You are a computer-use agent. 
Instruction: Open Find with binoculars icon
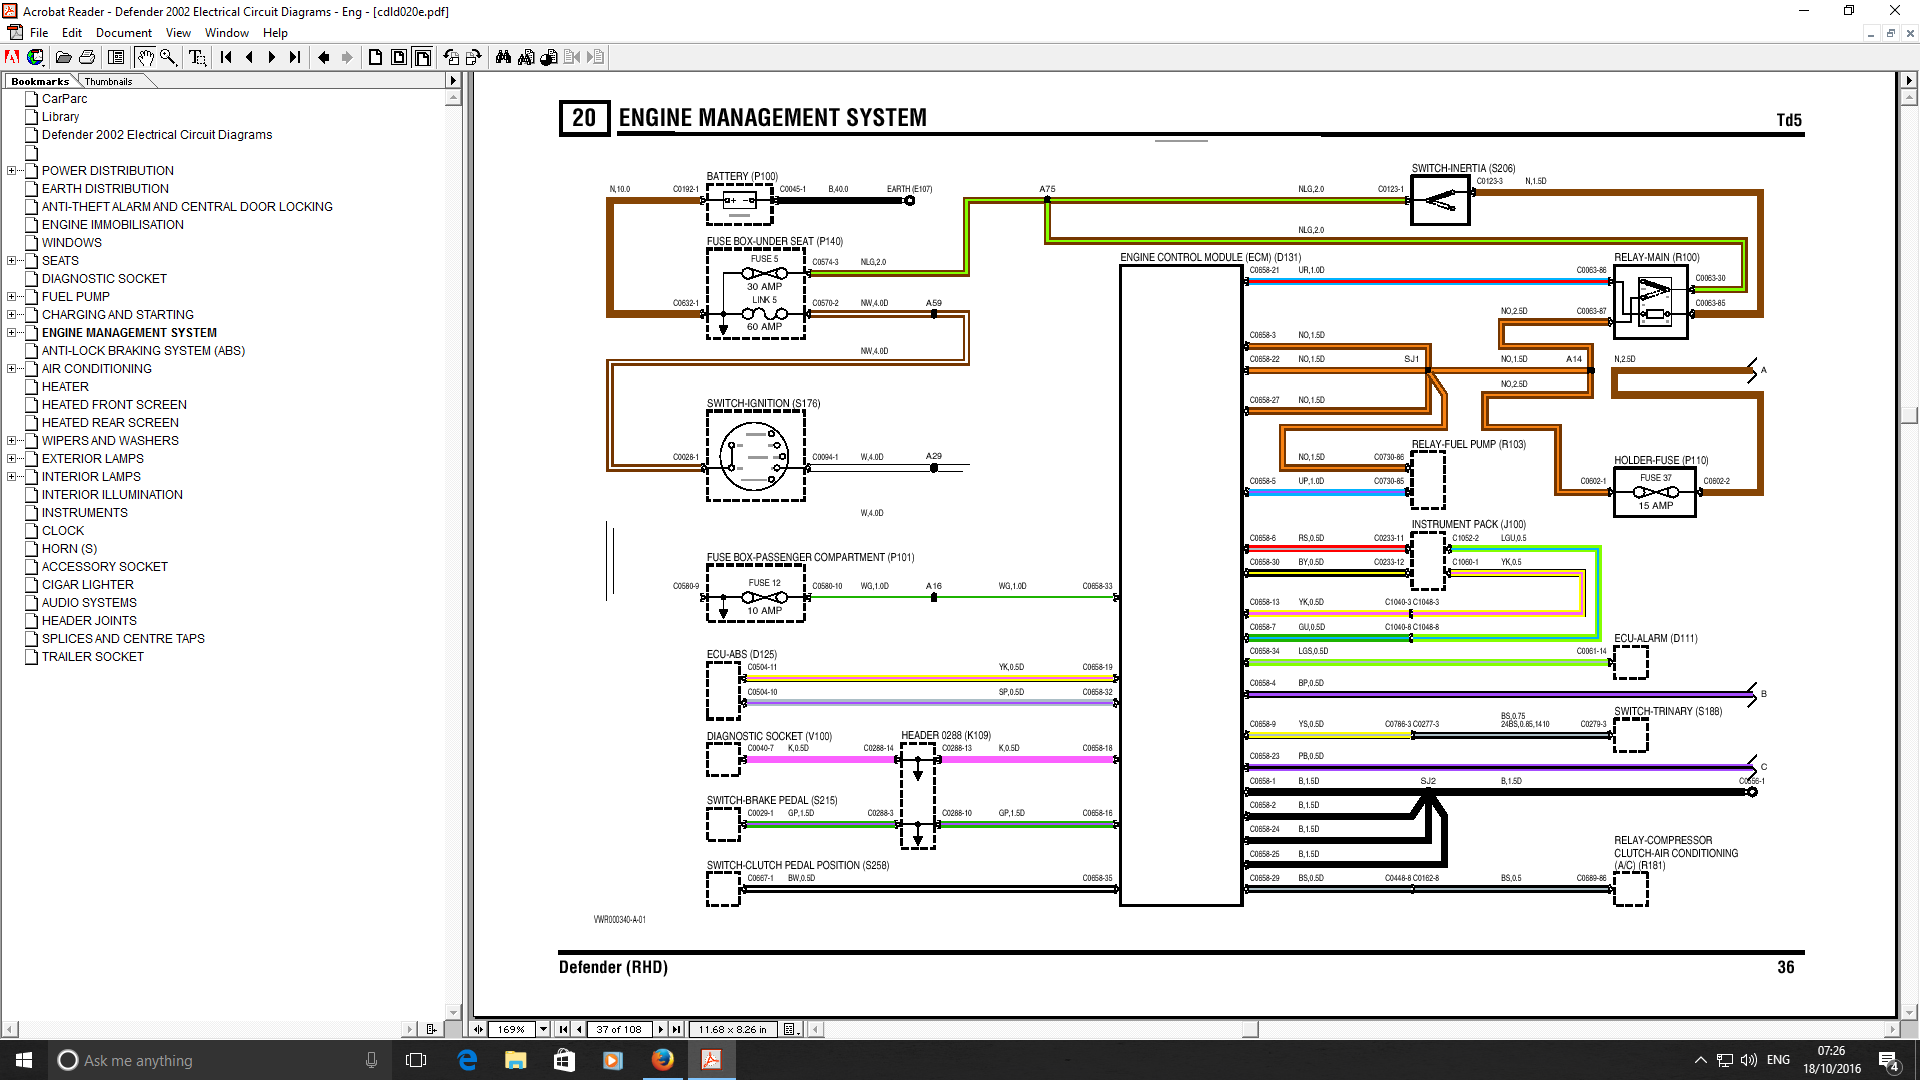503,57
